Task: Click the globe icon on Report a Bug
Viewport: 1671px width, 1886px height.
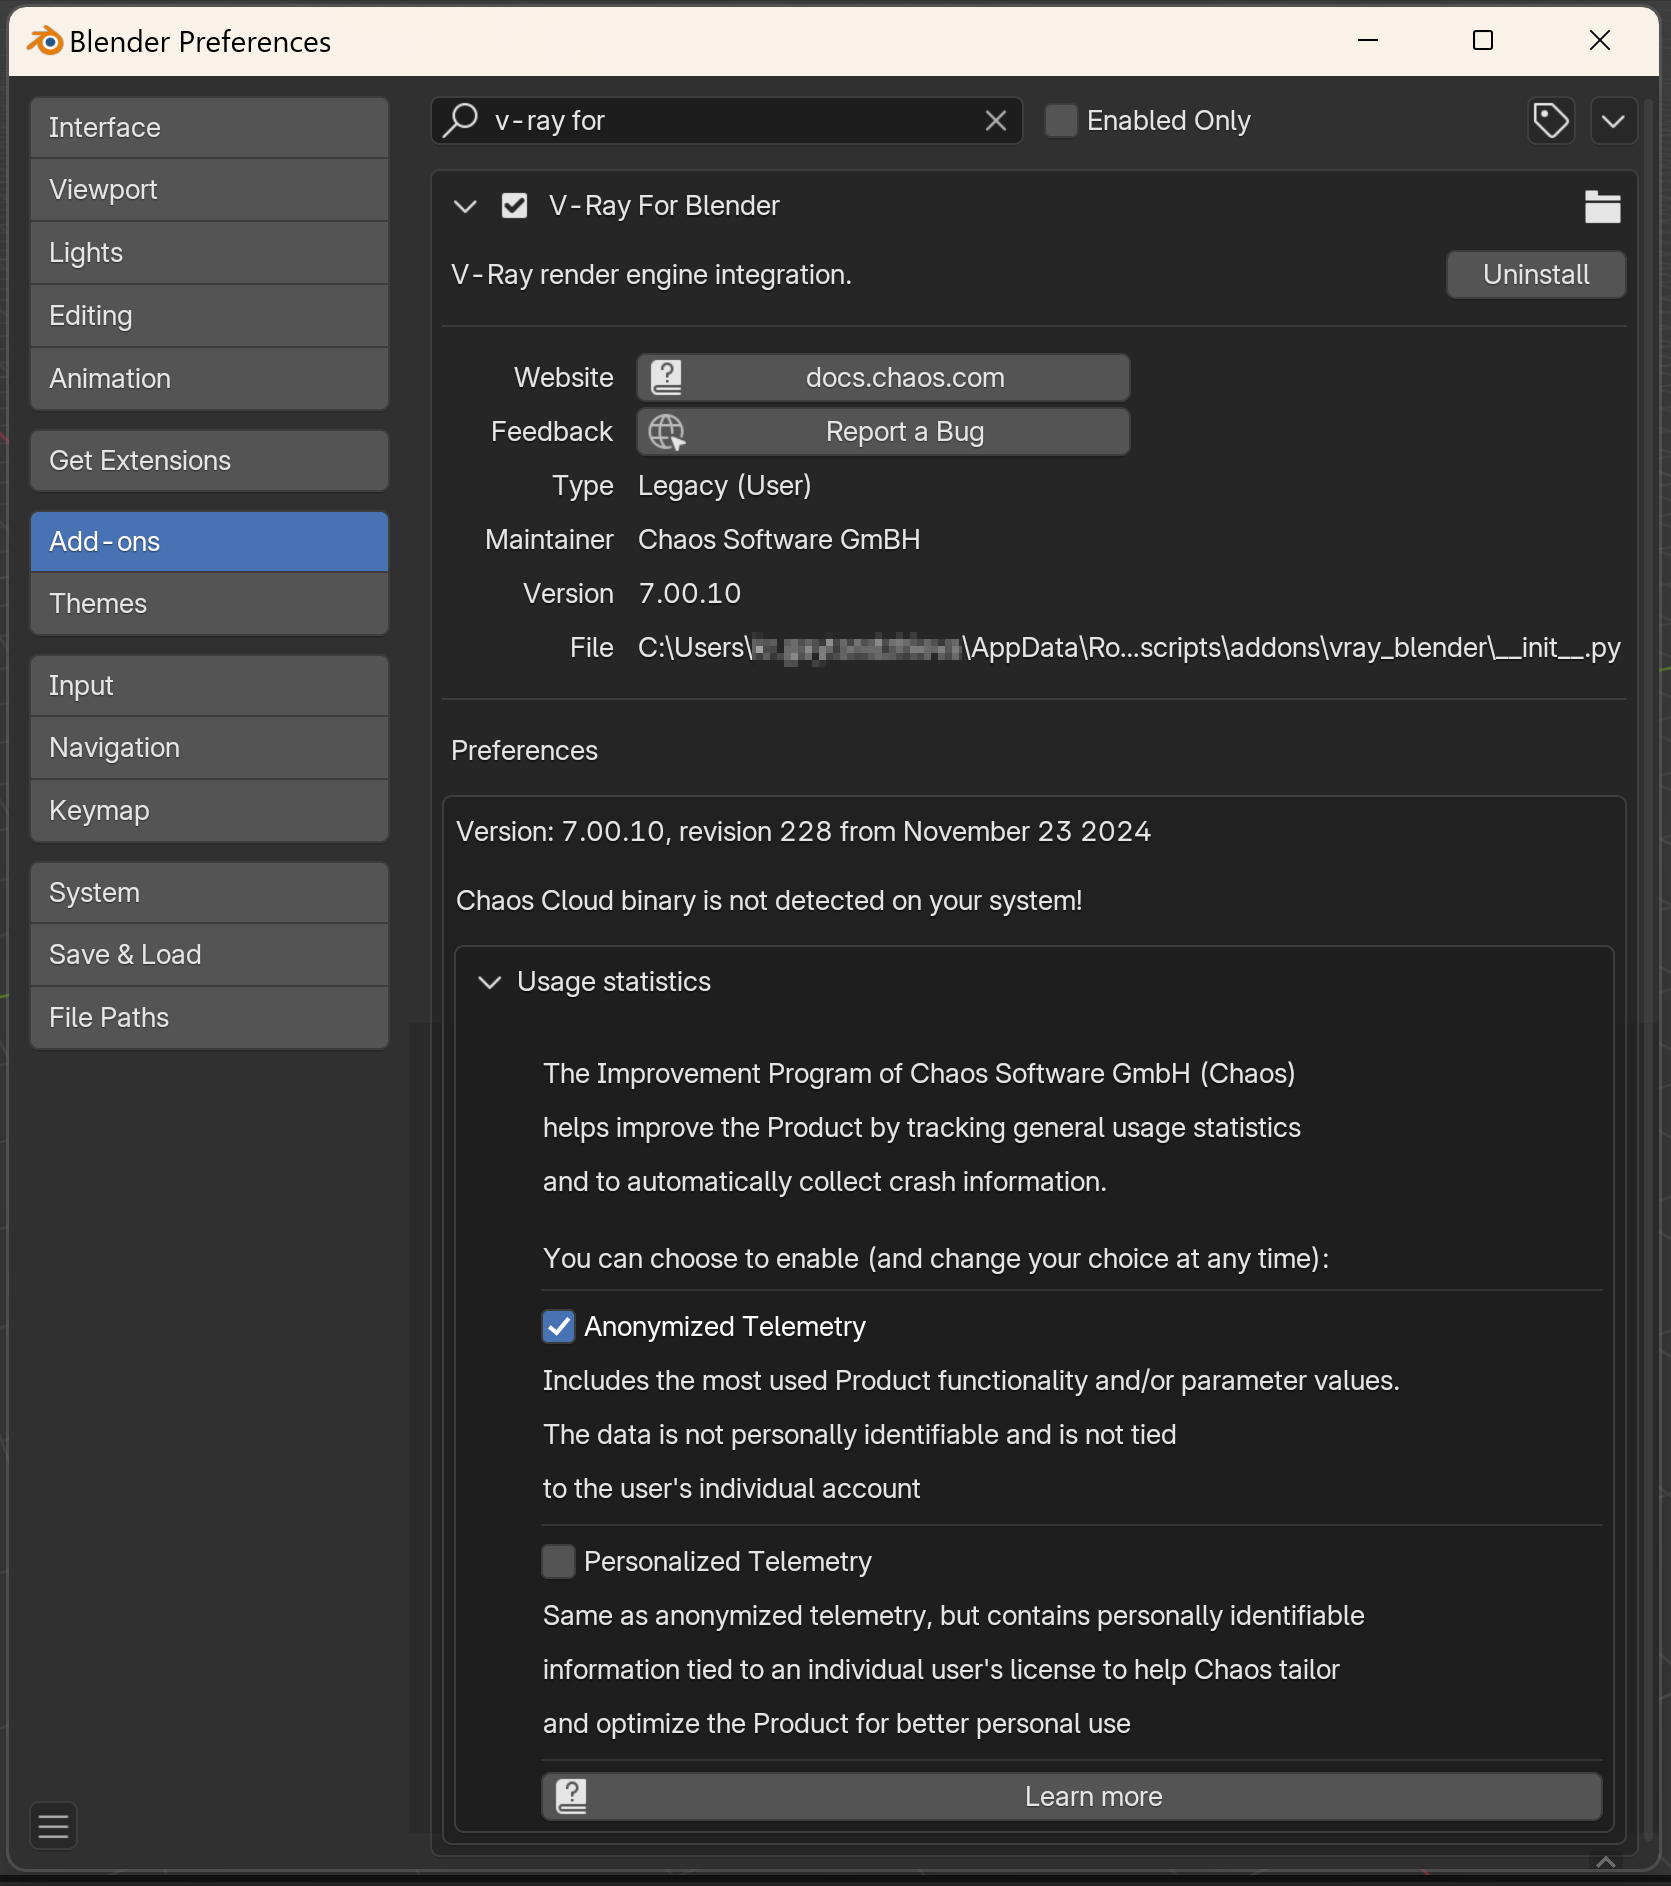Action: pos(667,431)
